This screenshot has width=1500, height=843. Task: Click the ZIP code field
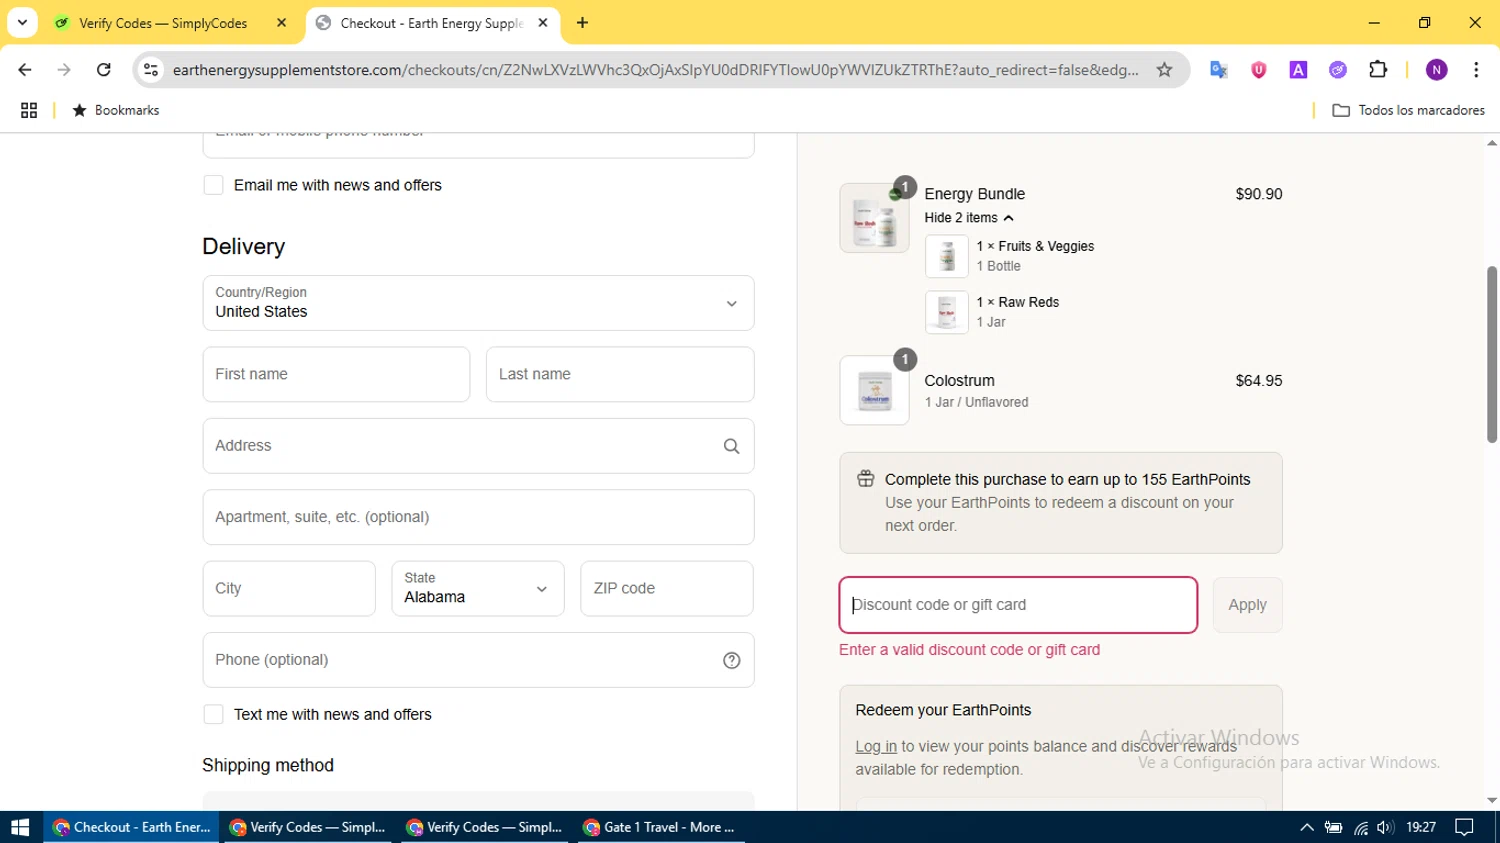(x=667, y=588)
